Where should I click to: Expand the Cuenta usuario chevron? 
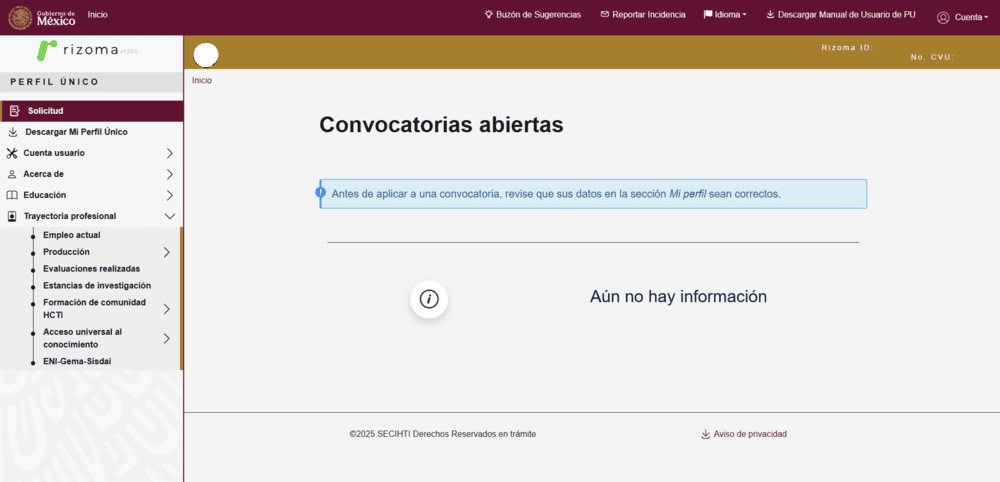(170, 153)
